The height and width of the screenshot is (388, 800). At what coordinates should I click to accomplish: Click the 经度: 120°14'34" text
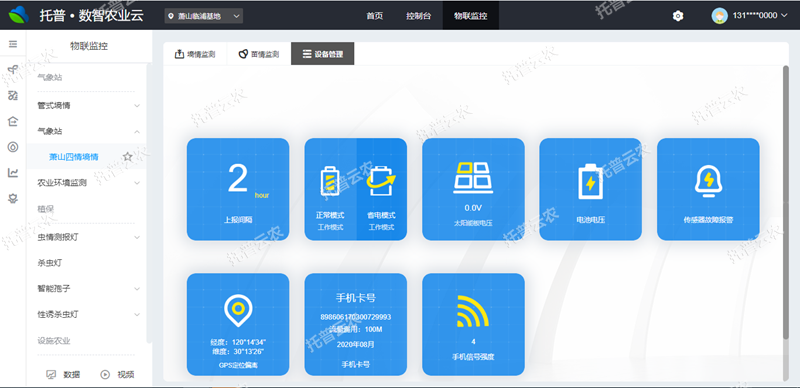pyautogui.click(x=238, y=342)
